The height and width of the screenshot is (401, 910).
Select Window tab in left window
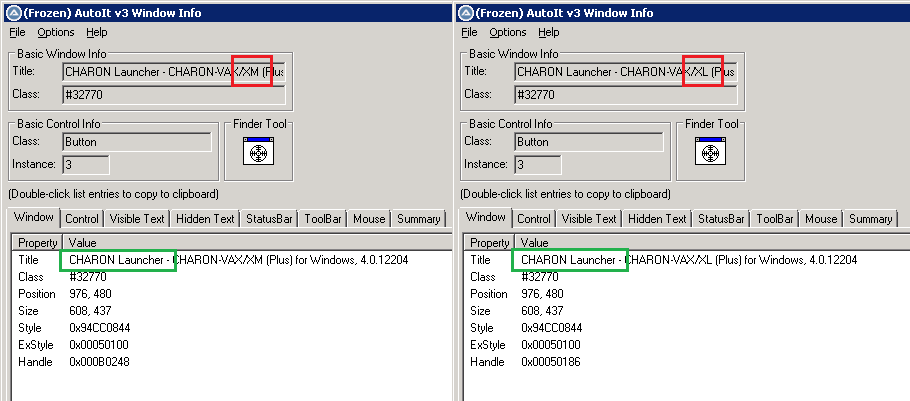tap(34, 218)
